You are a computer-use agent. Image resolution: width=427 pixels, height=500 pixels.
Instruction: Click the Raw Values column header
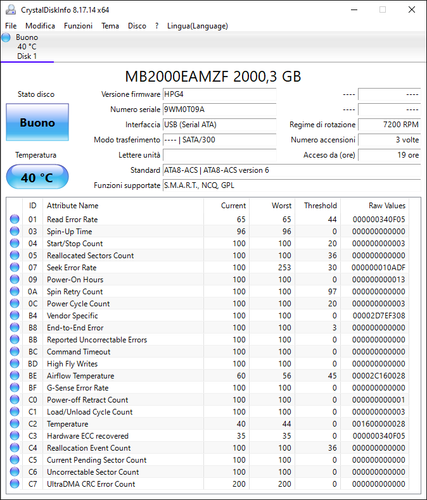pyautogui.click(x=387, y=205)
